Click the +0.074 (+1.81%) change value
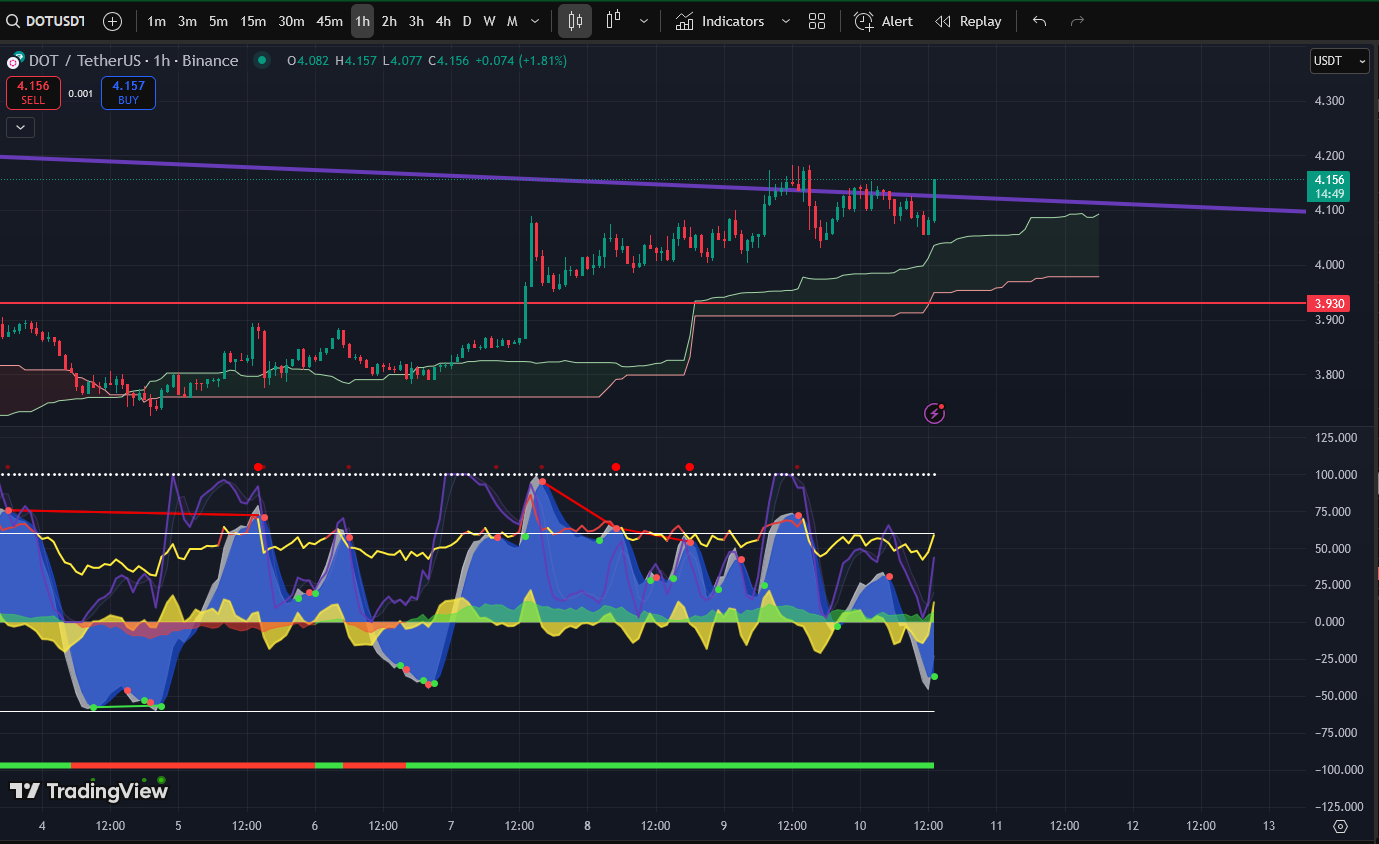This screenshot has height=844, width=1379. point(521,61)
